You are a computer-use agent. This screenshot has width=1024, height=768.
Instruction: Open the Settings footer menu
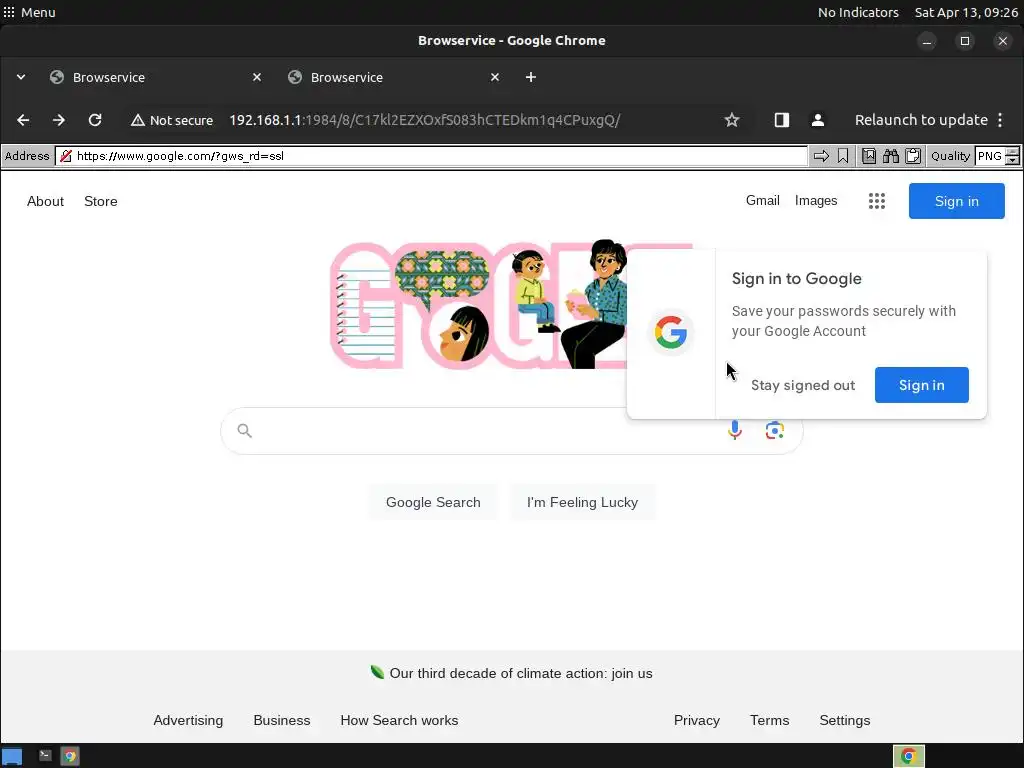tap(844, 720)
